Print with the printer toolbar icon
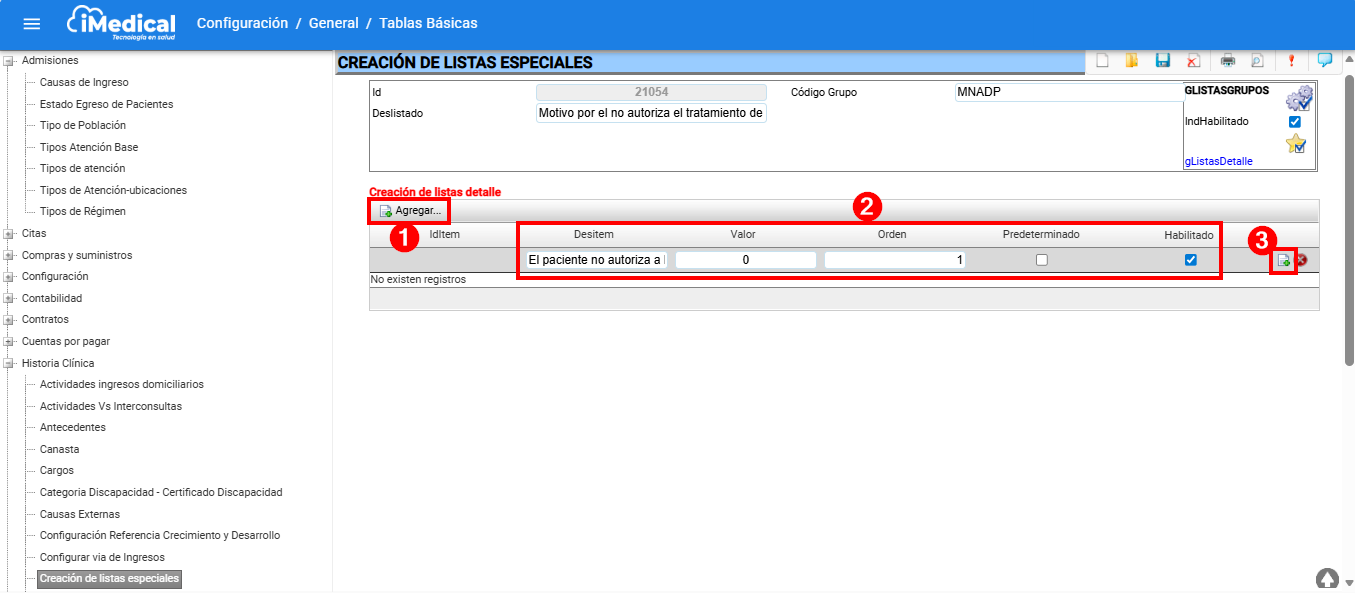Image resolution: width=1355 pixels, height=593 pixels. (1227, 61)
